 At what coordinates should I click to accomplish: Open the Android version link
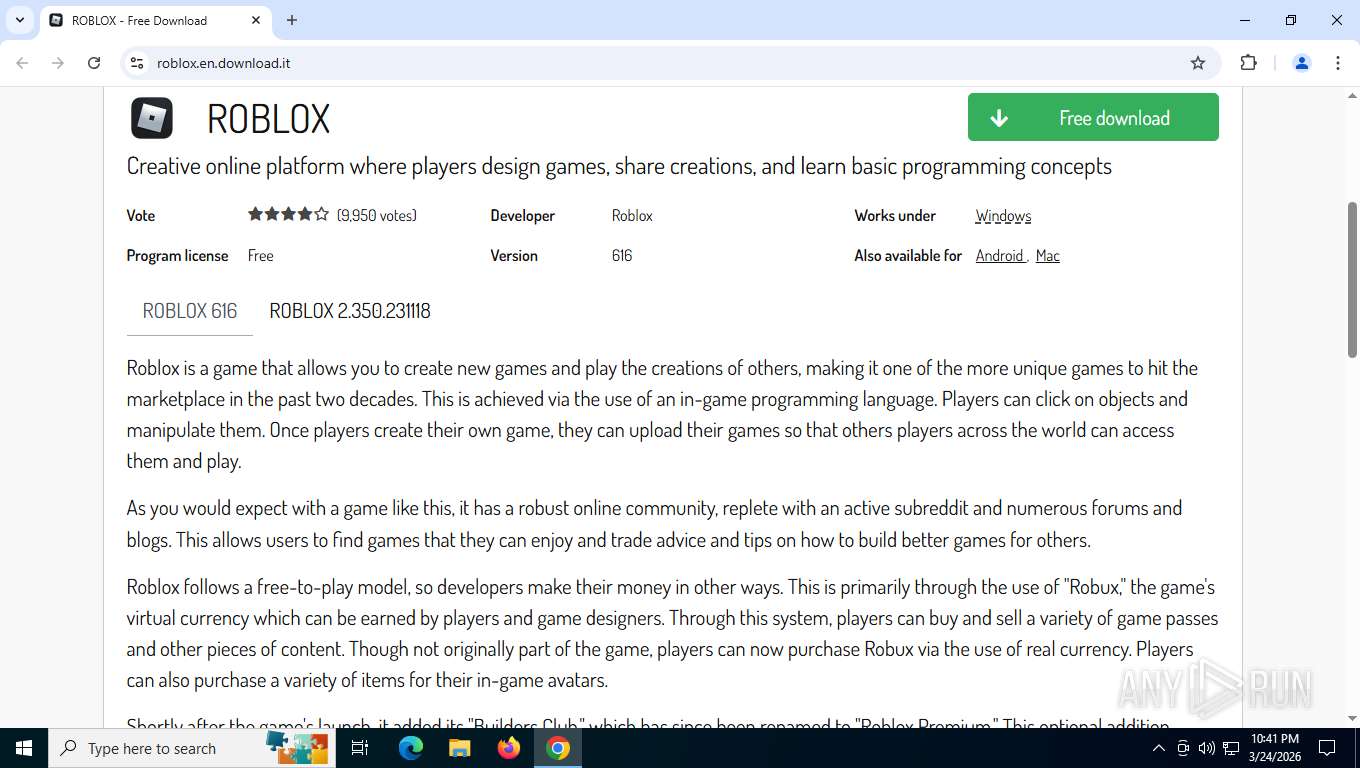click(x=1000, y=256)
